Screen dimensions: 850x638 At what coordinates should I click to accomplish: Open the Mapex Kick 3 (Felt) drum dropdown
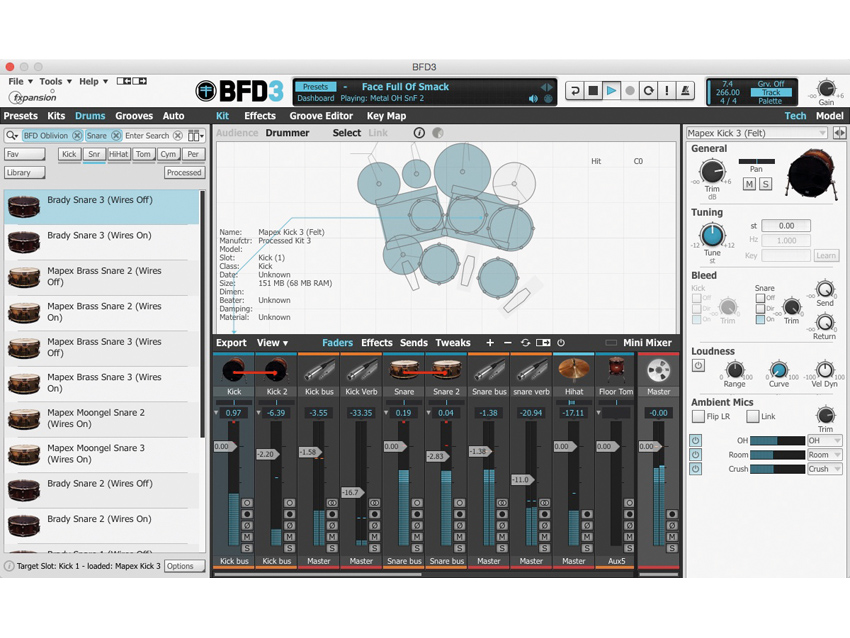click(x=757, y=133)
